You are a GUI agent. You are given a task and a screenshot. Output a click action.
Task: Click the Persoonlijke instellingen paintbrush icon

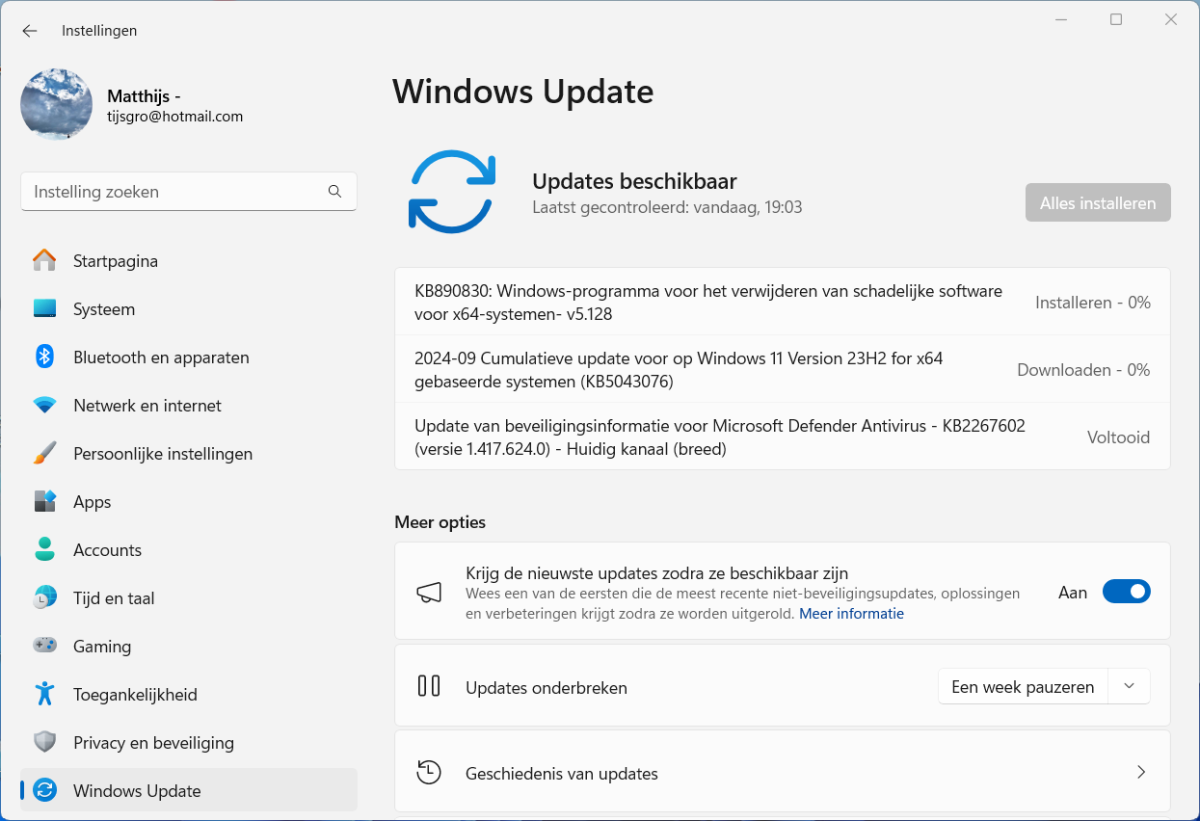[x=44, y=453]
